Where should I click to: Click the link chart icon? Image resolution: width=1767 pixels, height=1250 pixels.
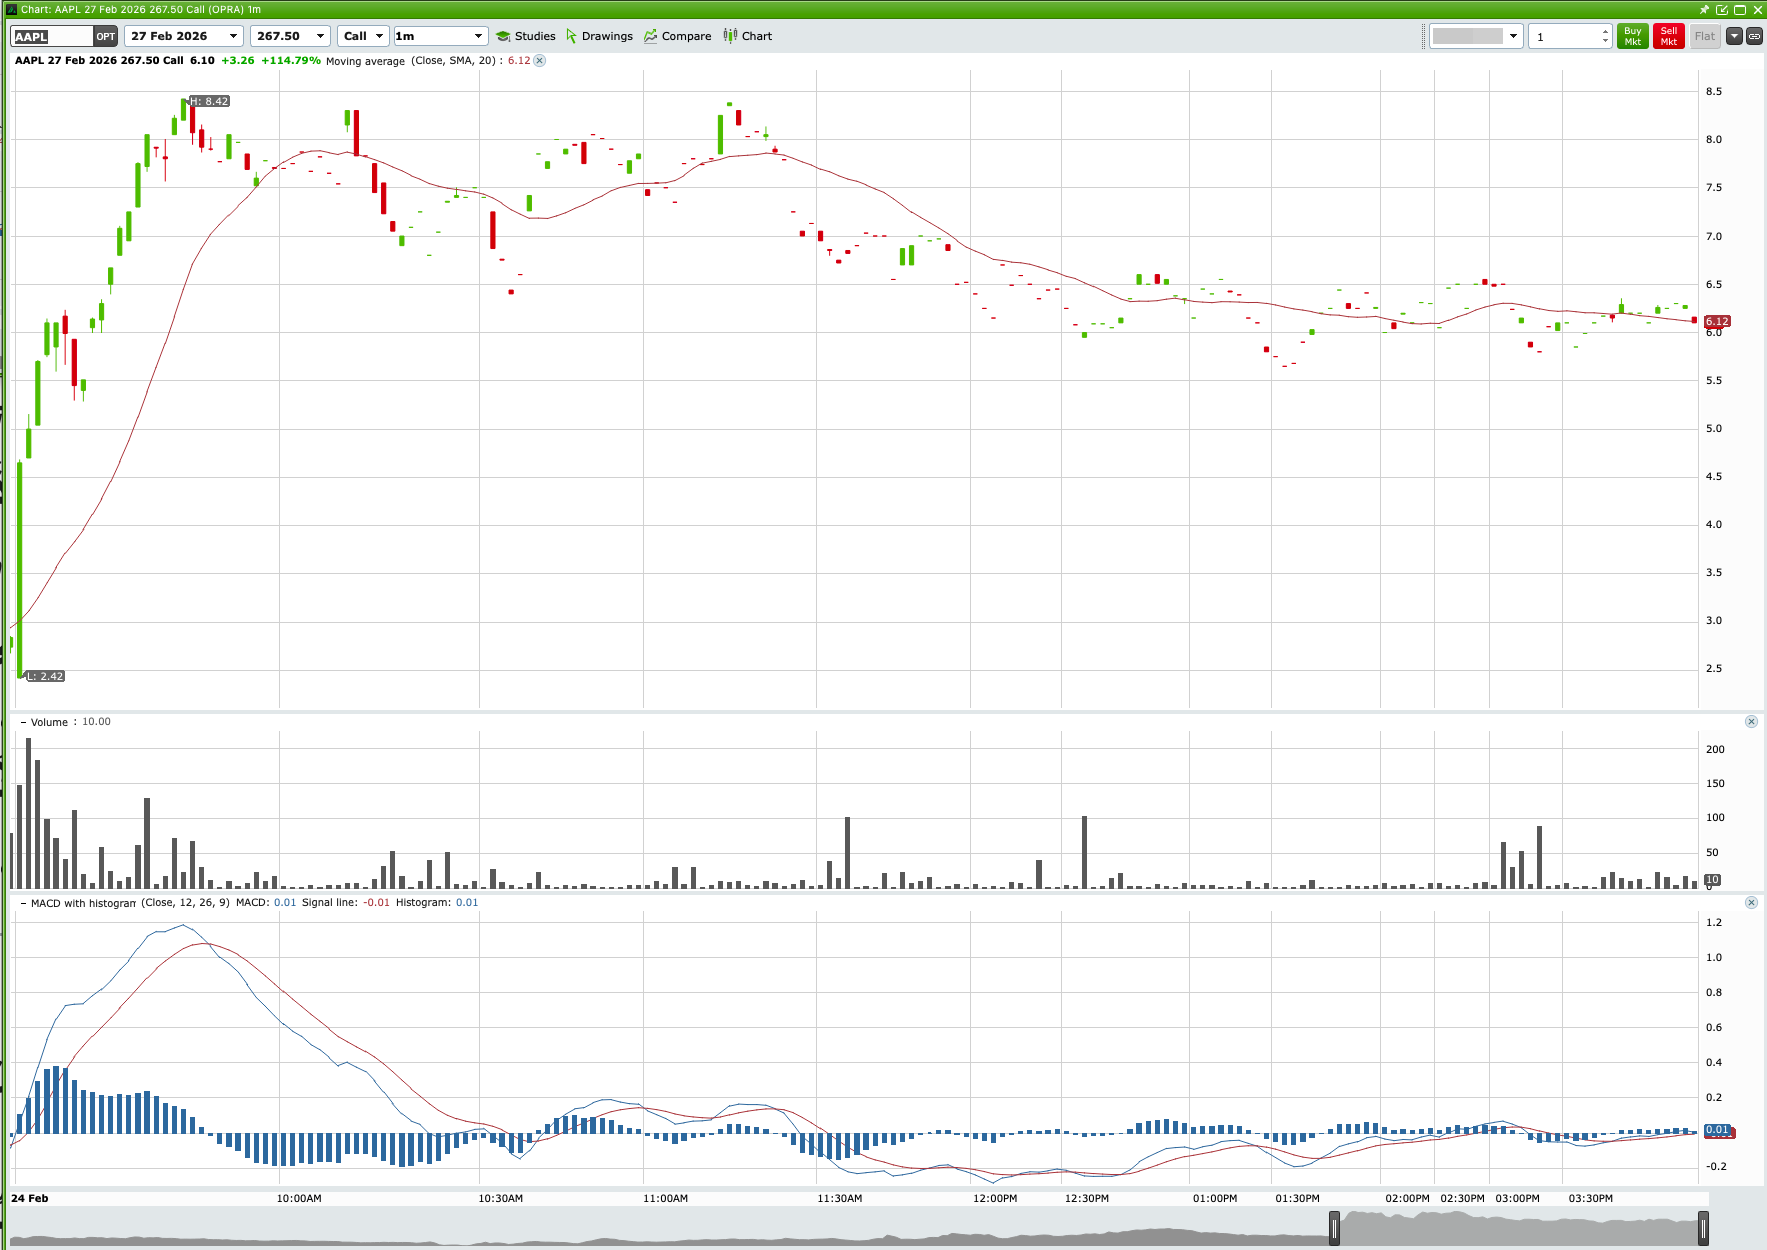(x=1753, y=36)
